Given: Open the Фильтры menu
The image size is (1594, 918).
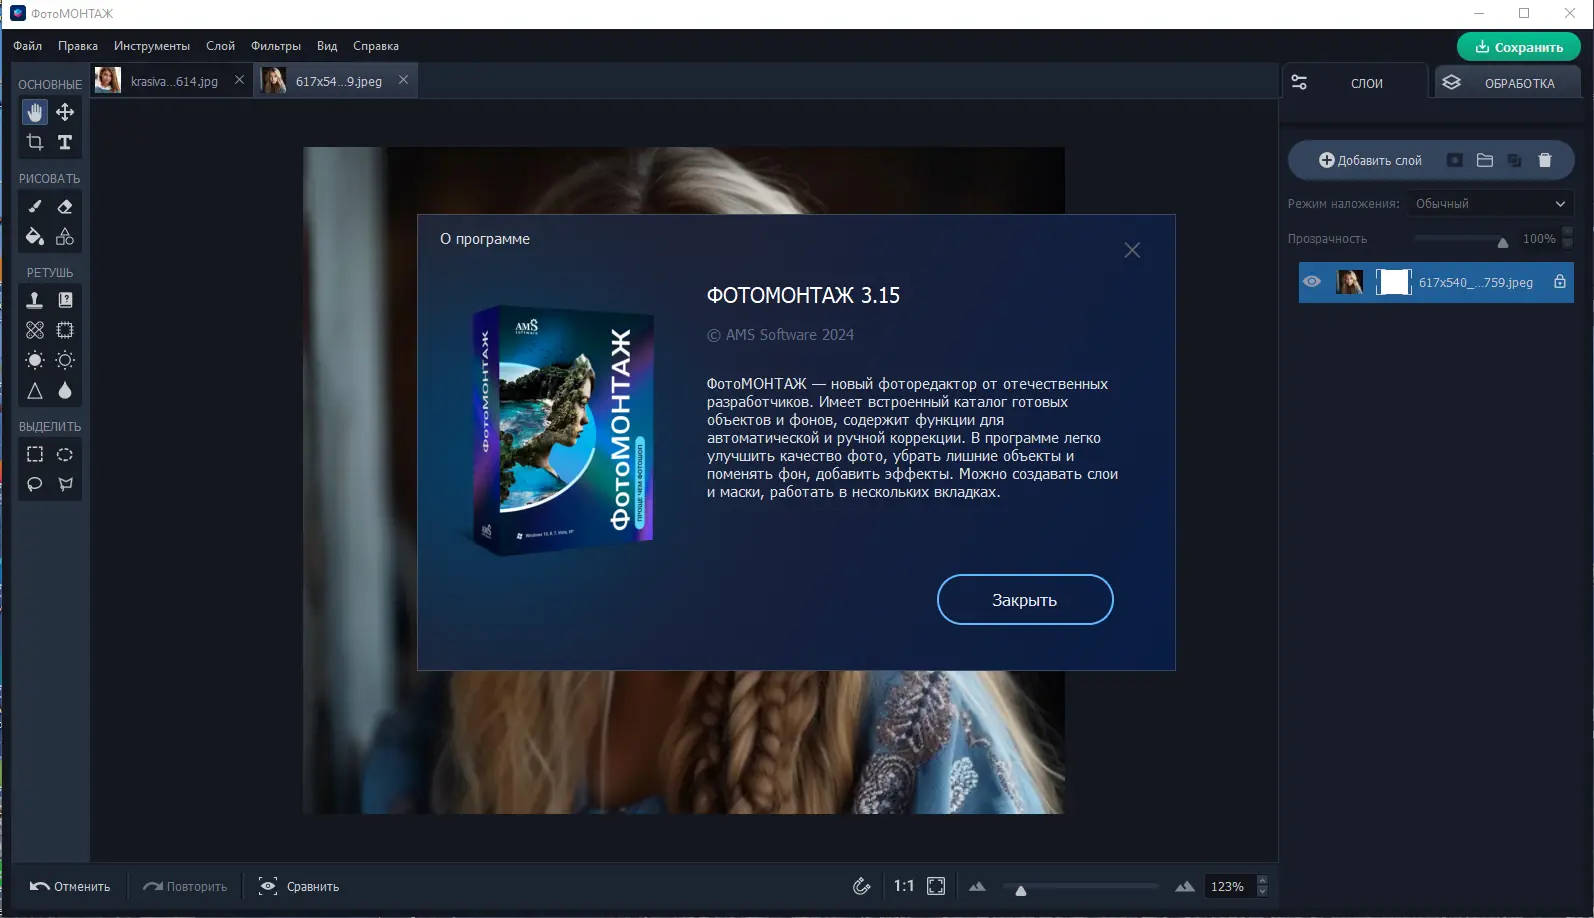Looking at the screenshot, I should click(276, 46).
